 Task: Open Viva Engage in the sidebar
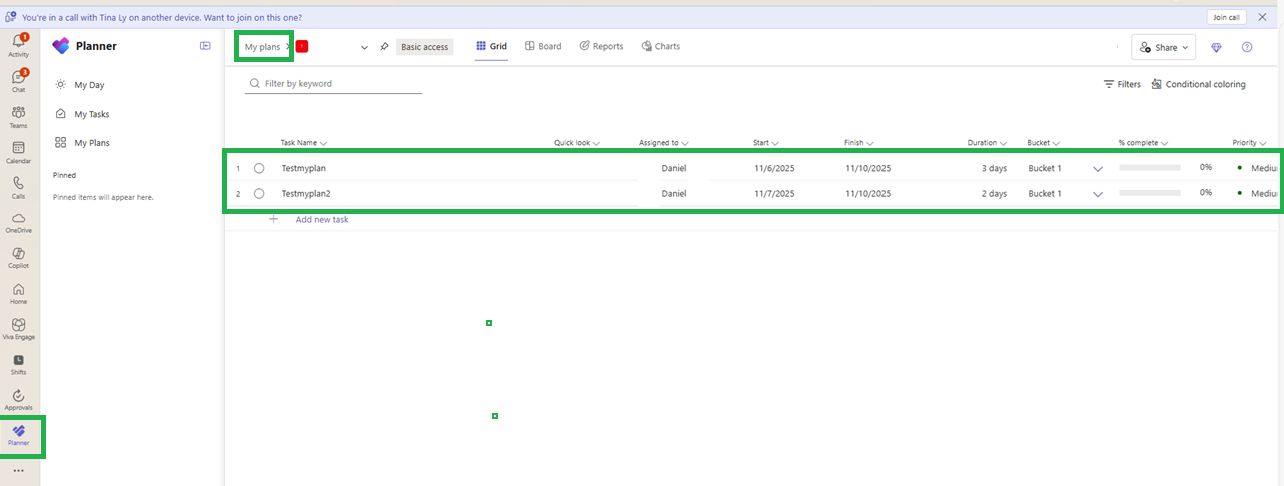coord(19,329)
